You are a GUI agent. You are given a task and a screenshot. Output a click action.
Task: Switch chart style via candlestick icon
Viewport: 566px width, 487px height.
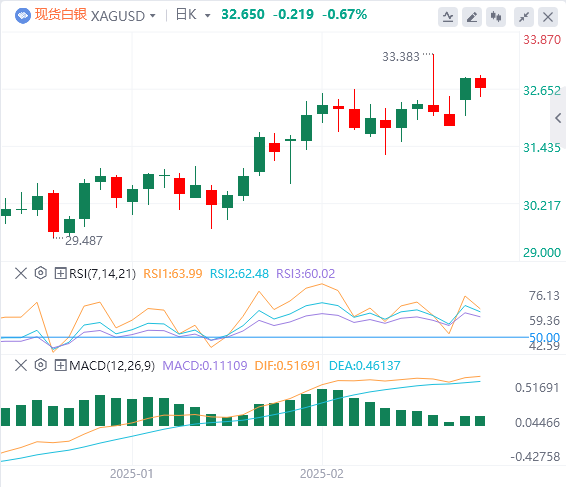pos(496,17)
